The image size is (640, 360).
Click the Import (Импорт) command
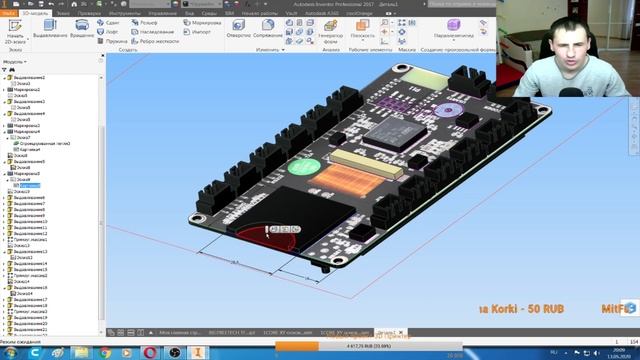click(197, 32)
